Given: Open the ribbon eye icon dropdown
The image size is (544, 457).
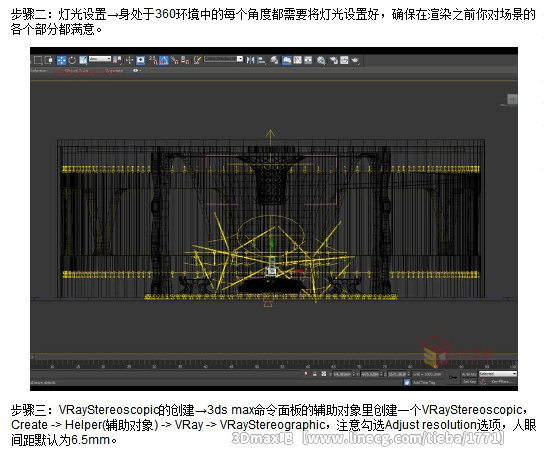Looking at the screenshot, I should point(137,70).
